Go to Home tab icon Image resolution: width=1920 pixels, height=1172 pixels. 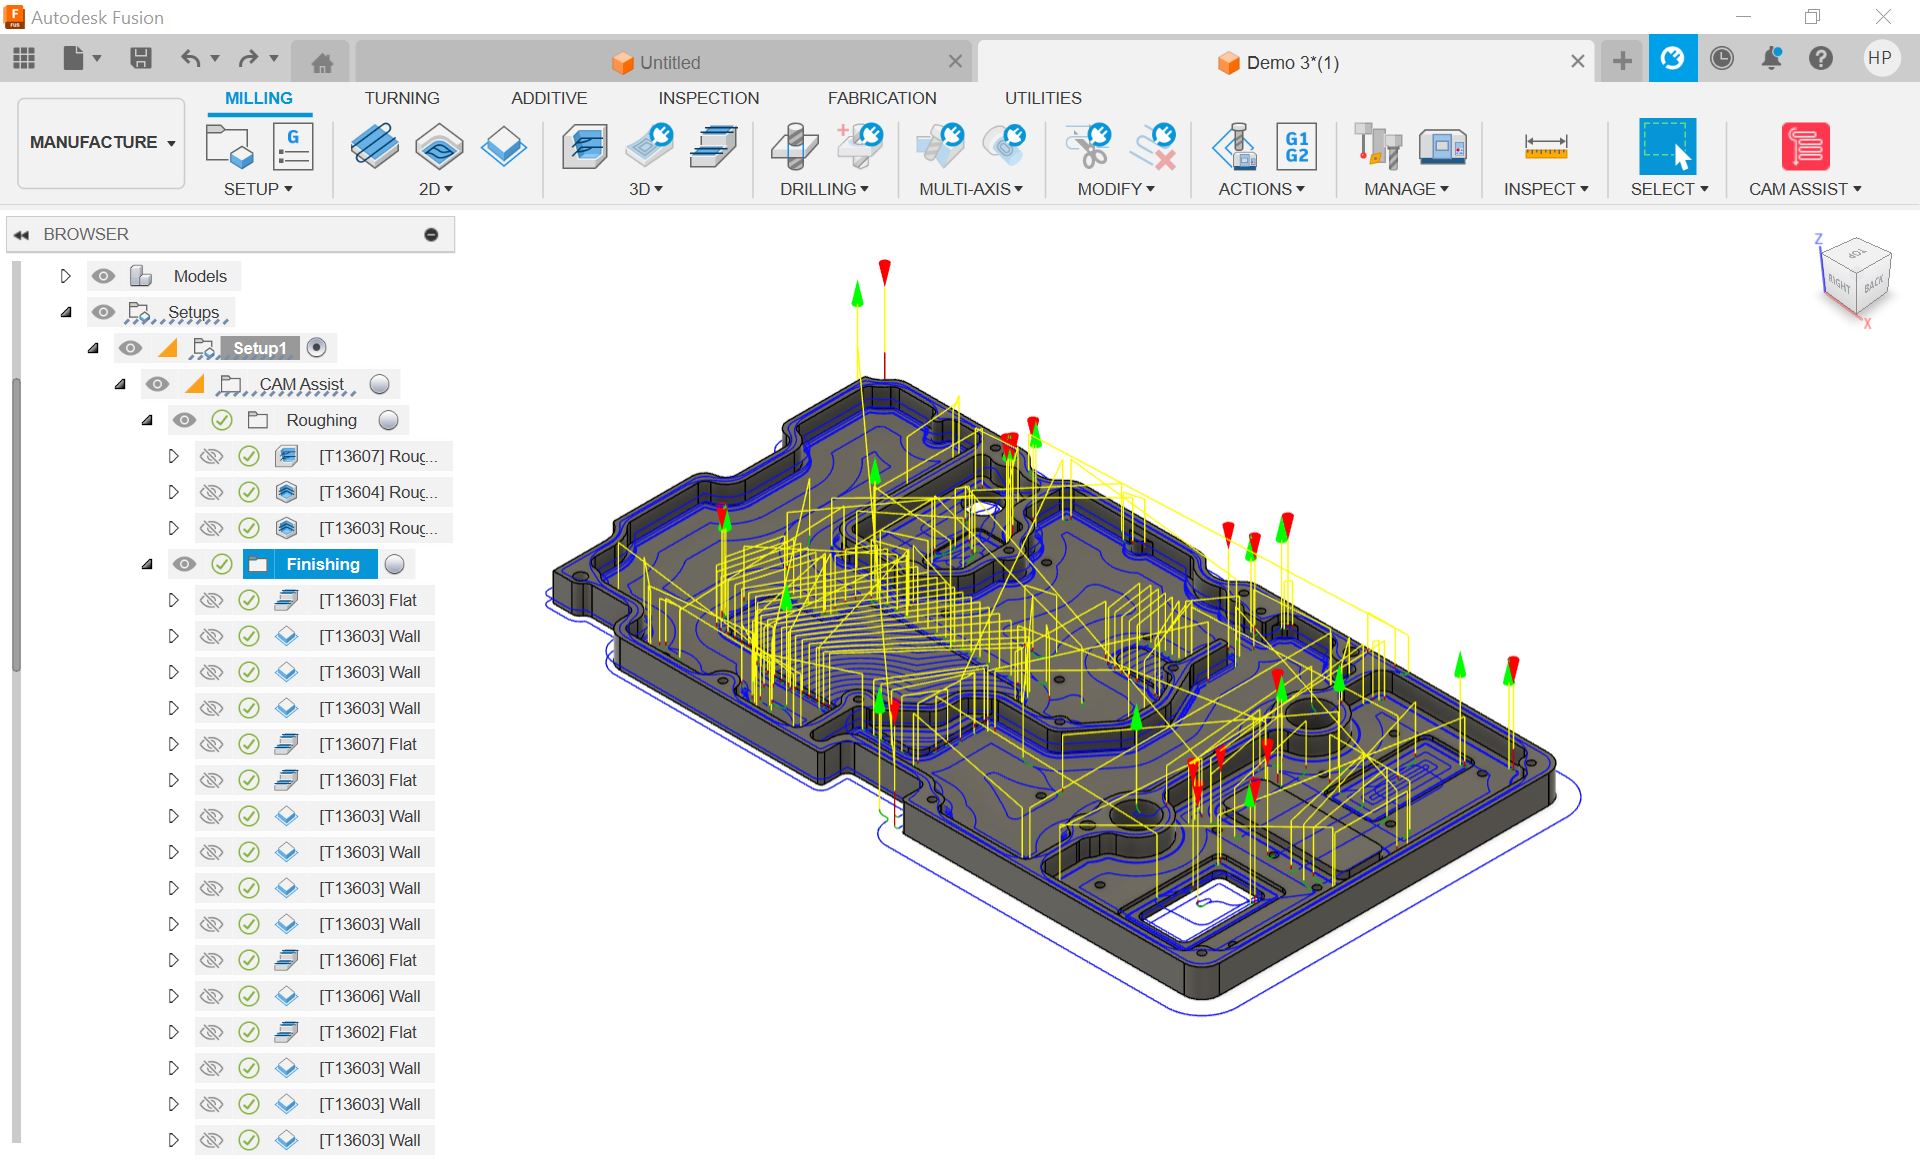321,63
